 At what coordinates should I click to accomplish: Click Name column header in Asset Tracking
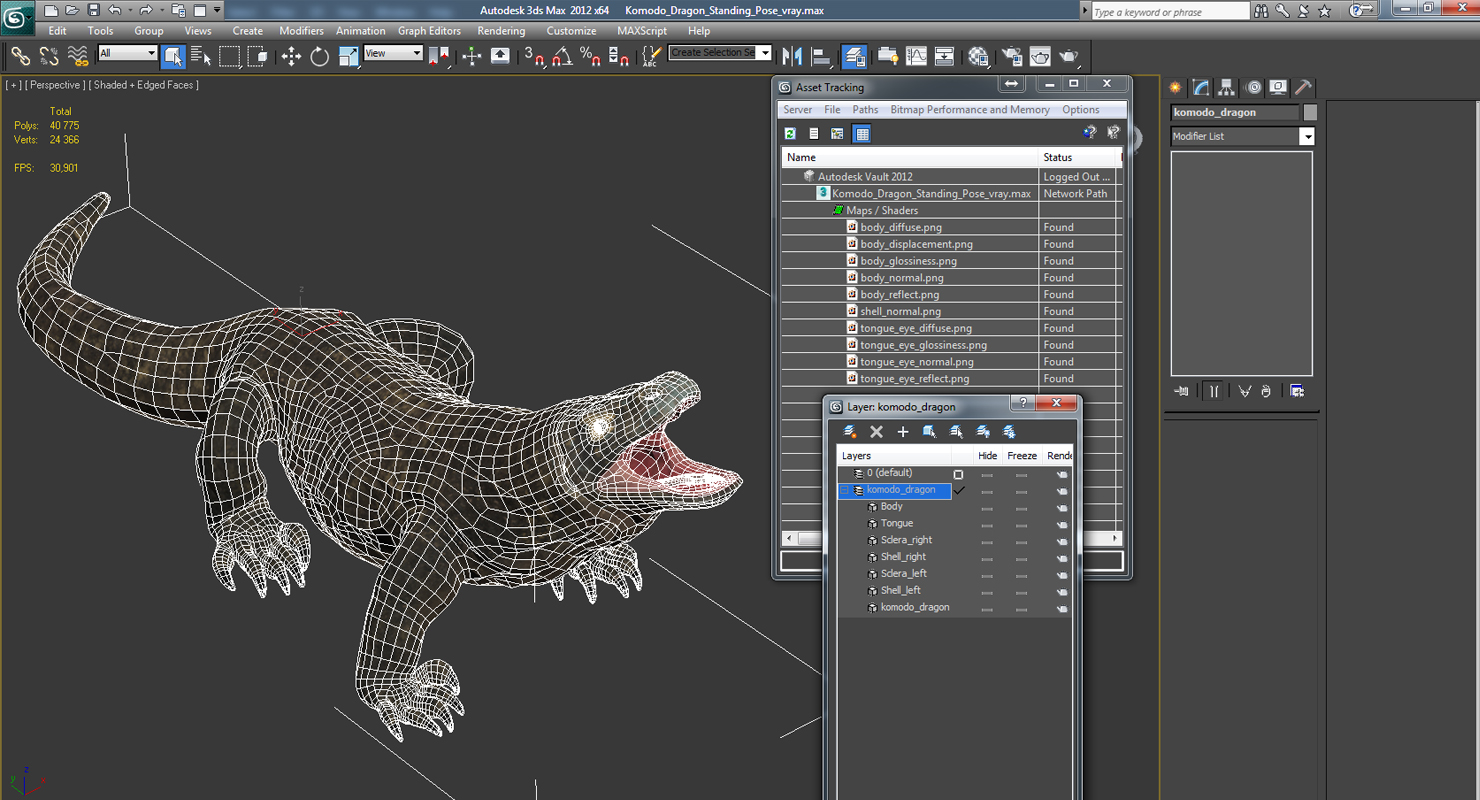click(910, 157)
